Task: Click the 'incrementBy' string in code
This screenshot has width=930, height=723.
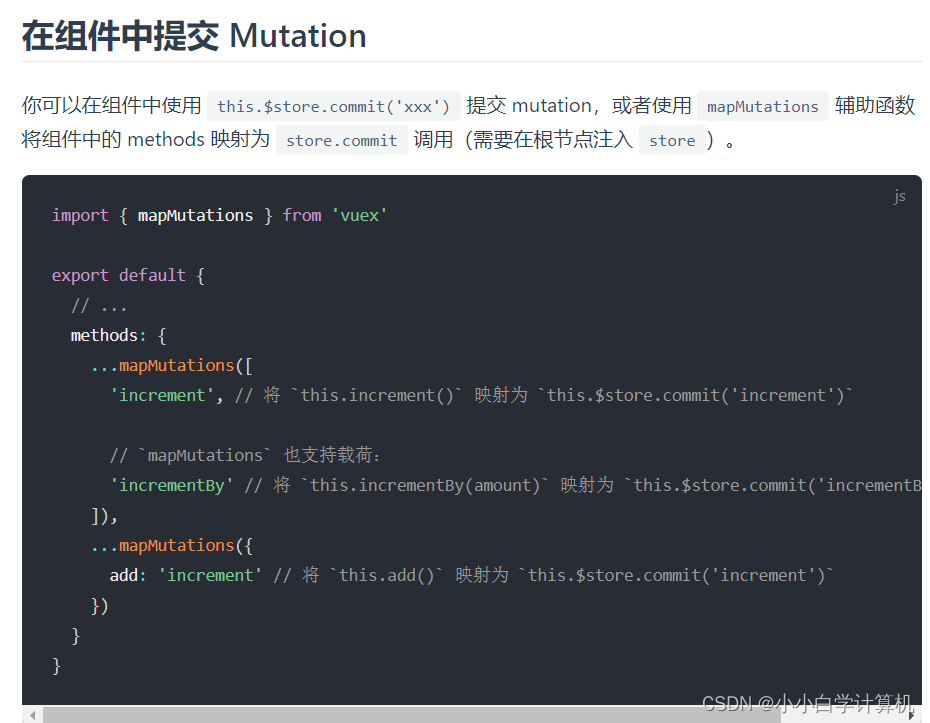Action: coord(170,485)
